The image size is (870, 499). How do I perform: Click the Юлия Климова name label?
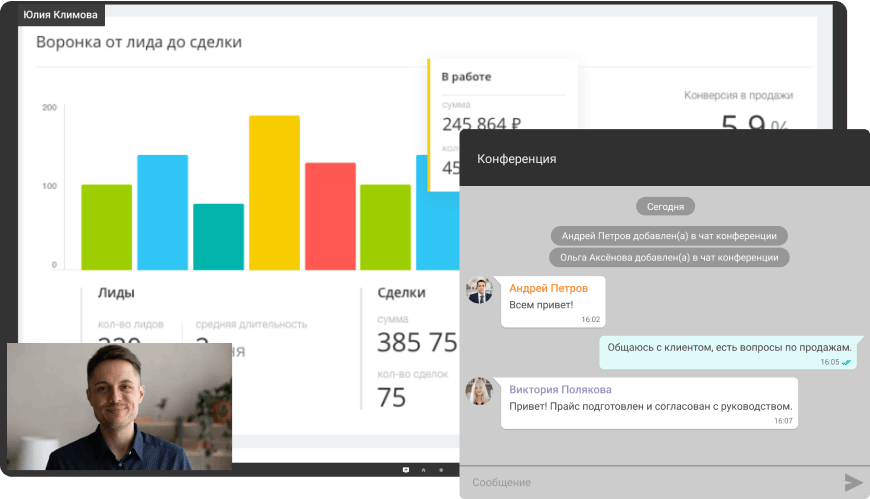click(62, 15)
